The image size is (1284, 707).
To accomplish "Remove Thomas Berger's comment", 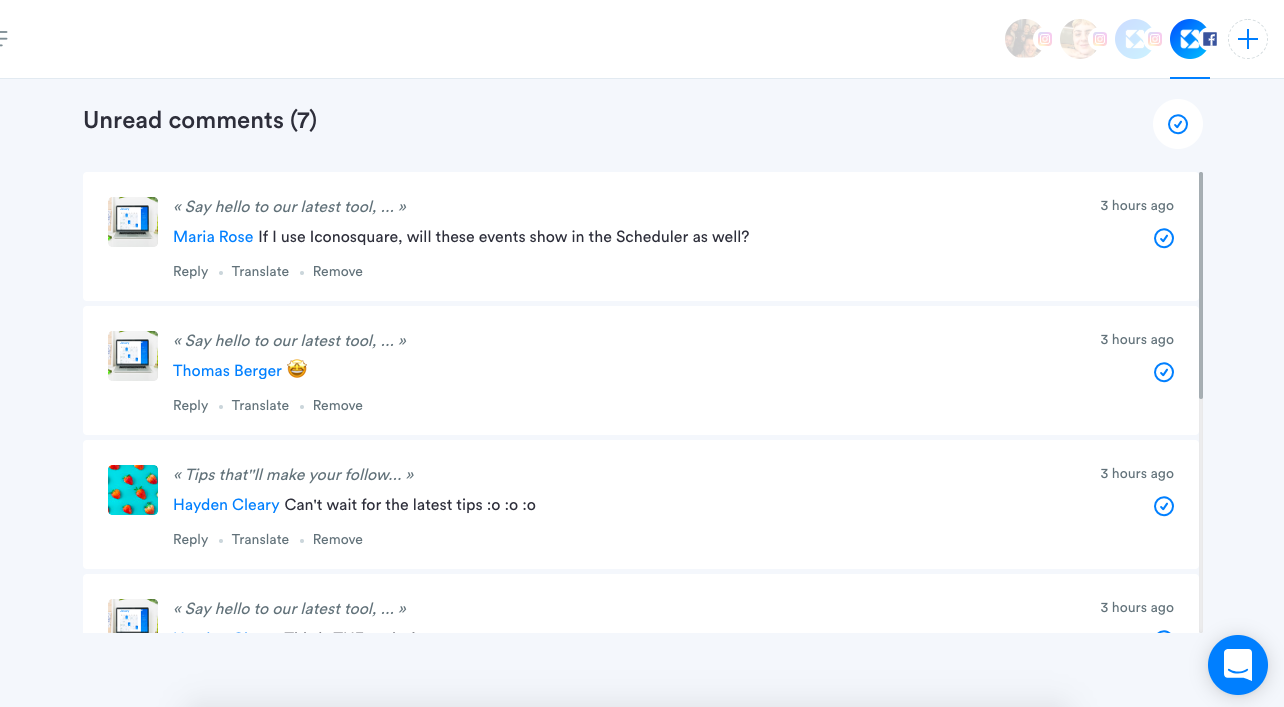I will 338,405.
